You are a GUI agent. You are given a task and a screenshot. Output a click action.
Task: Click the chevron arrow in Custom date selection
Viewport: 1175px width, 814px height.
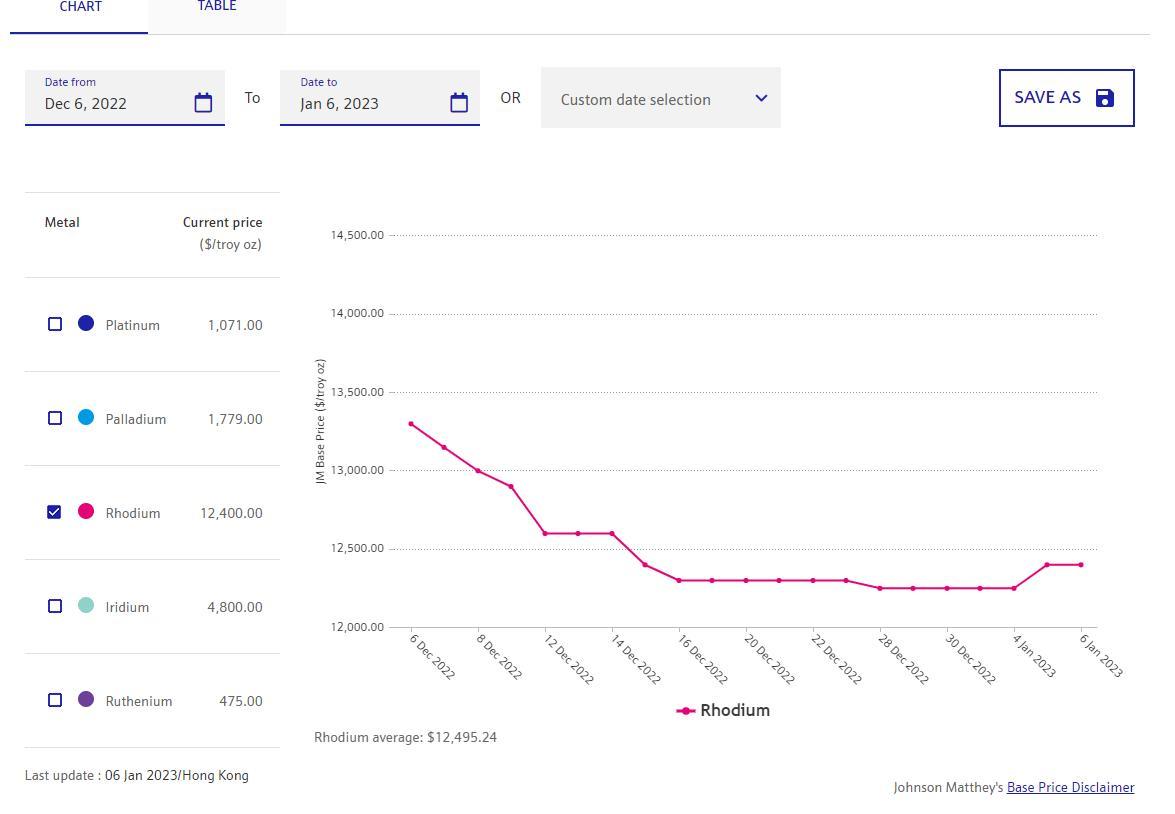[x=761, y=98]
